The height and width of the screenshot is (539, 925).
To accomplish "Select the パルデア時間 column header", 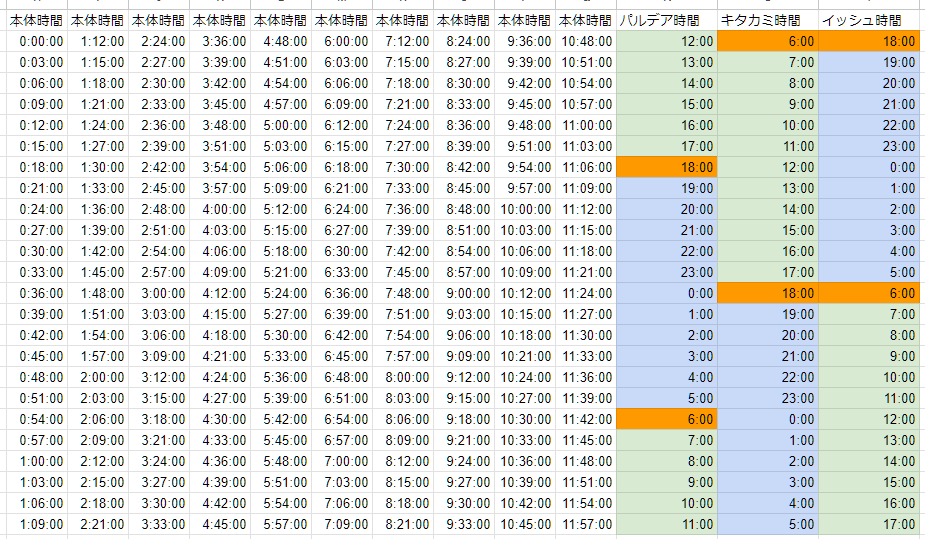I will pyautogui.click(x=667, y=21).
